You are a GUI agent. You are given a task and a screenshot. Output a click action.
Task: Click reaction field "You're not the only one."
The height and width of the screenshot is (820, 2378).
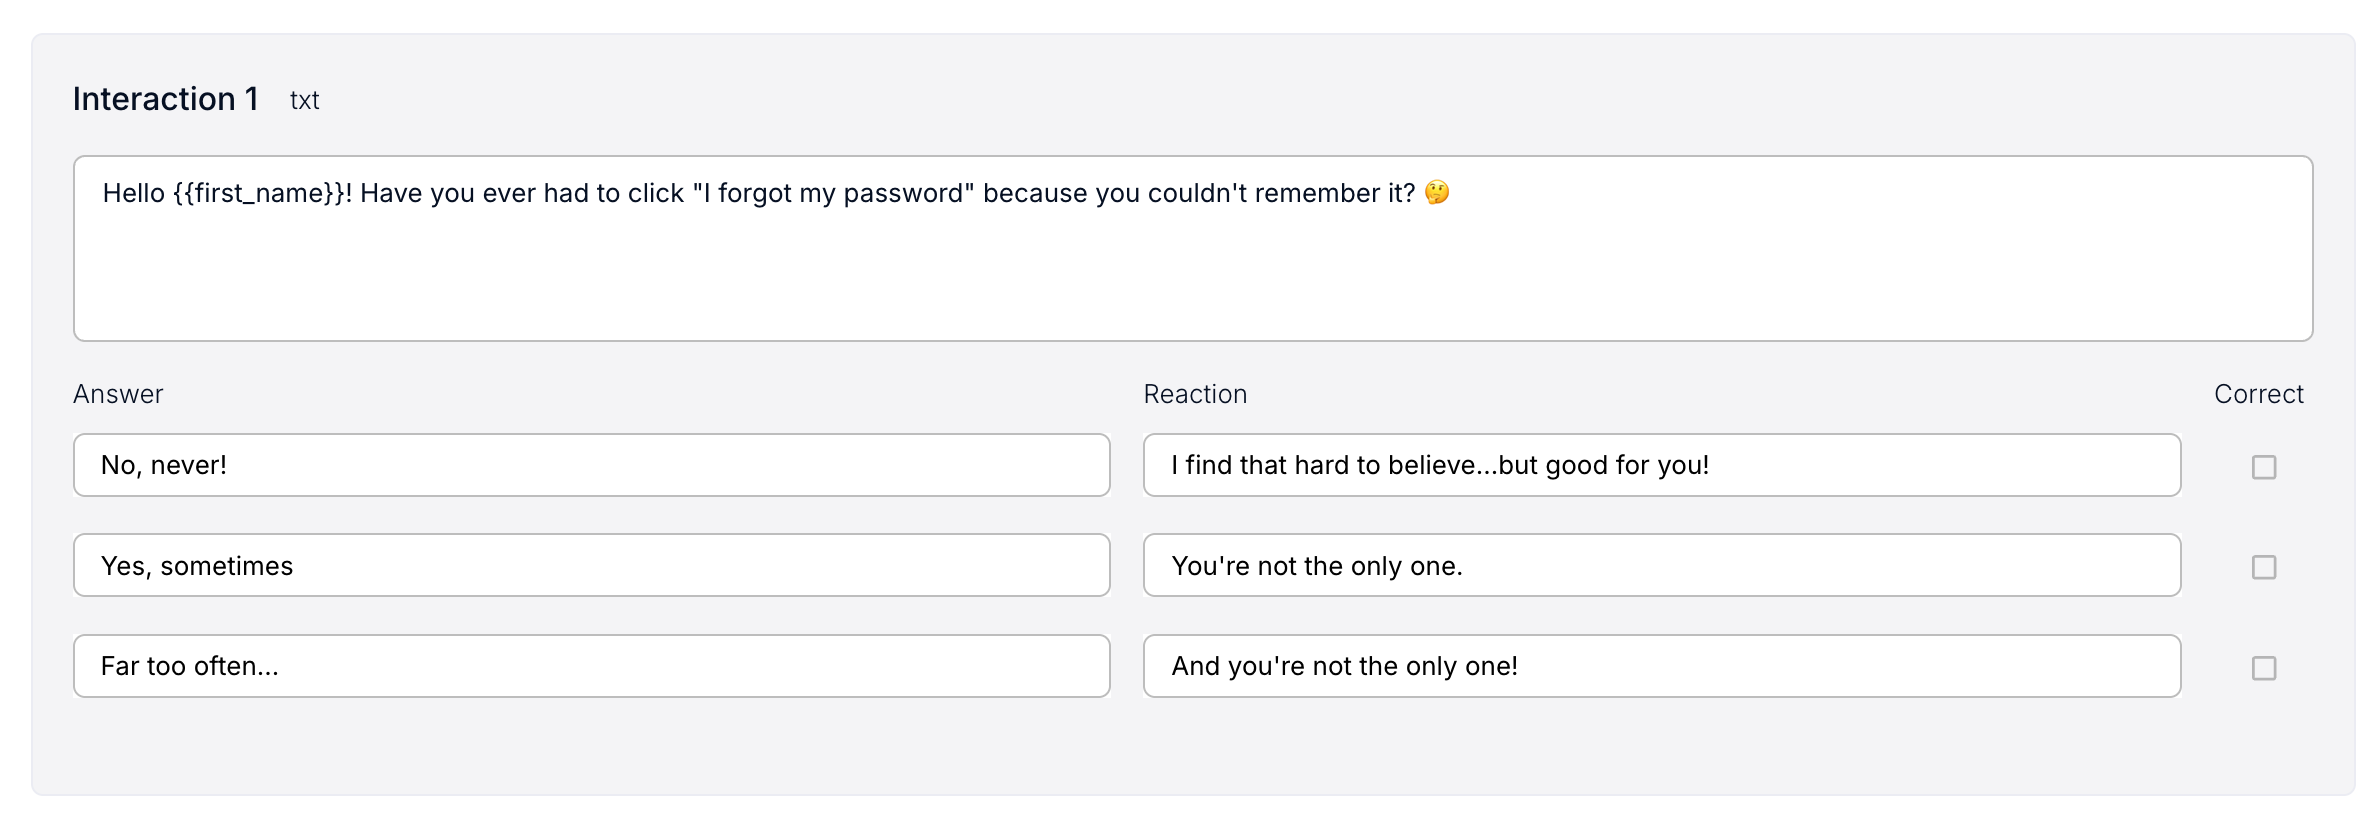(1662, 565)
